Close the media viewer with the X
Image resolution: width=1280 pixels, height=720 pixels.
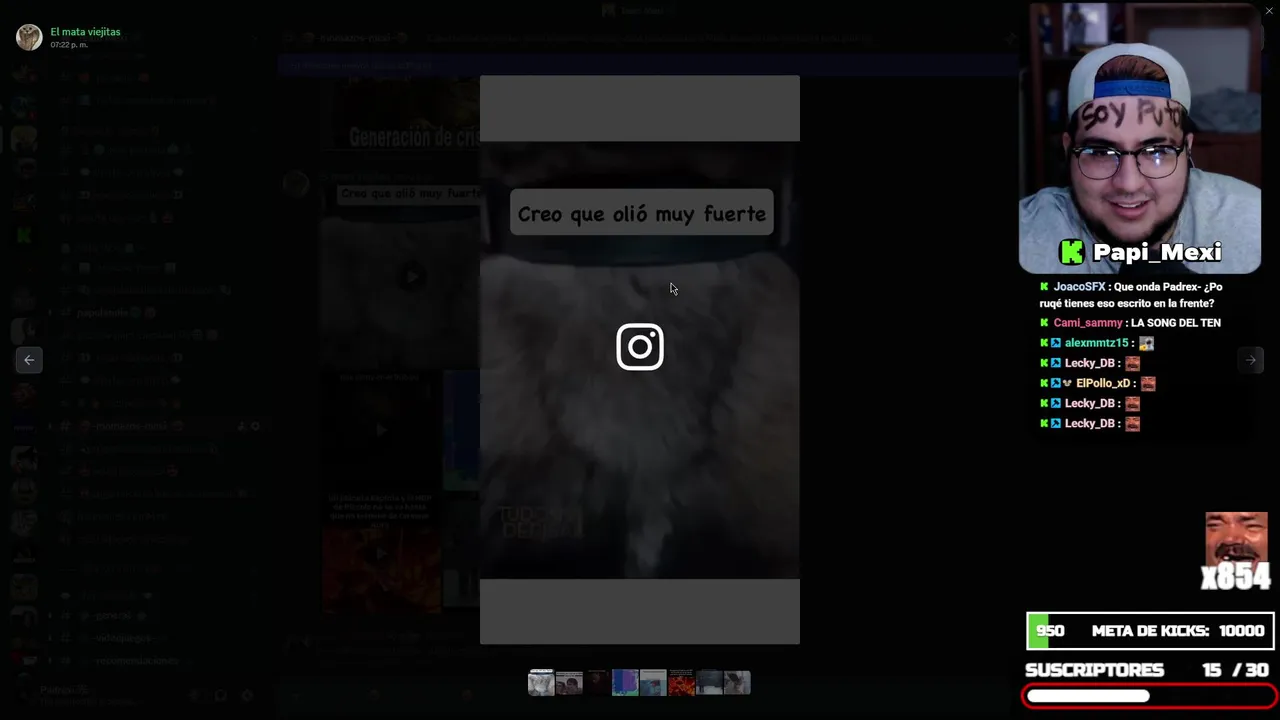(1269, 11)
